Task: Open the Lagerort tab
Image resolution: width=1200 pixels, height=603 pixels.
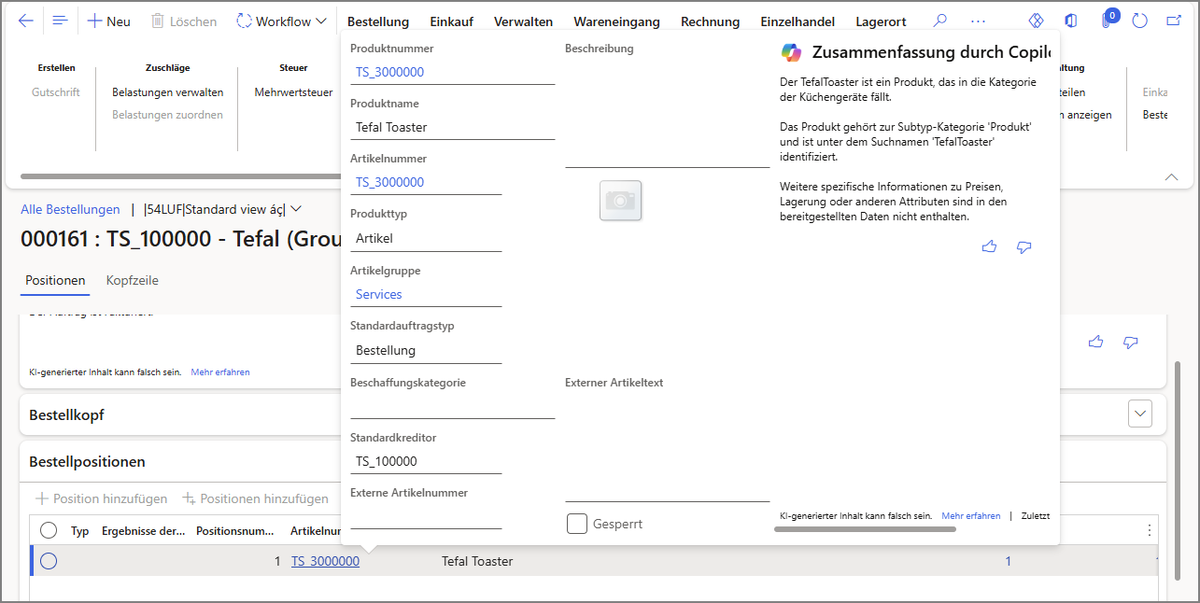Action: [x=881, y=21]
